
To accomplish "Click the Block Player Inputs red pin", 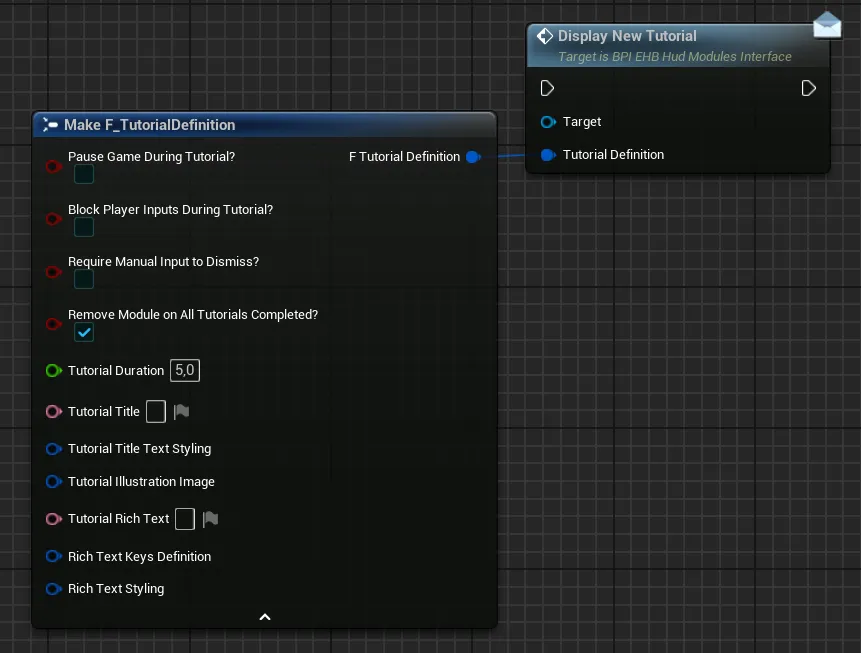I will [x=53, y=219].
